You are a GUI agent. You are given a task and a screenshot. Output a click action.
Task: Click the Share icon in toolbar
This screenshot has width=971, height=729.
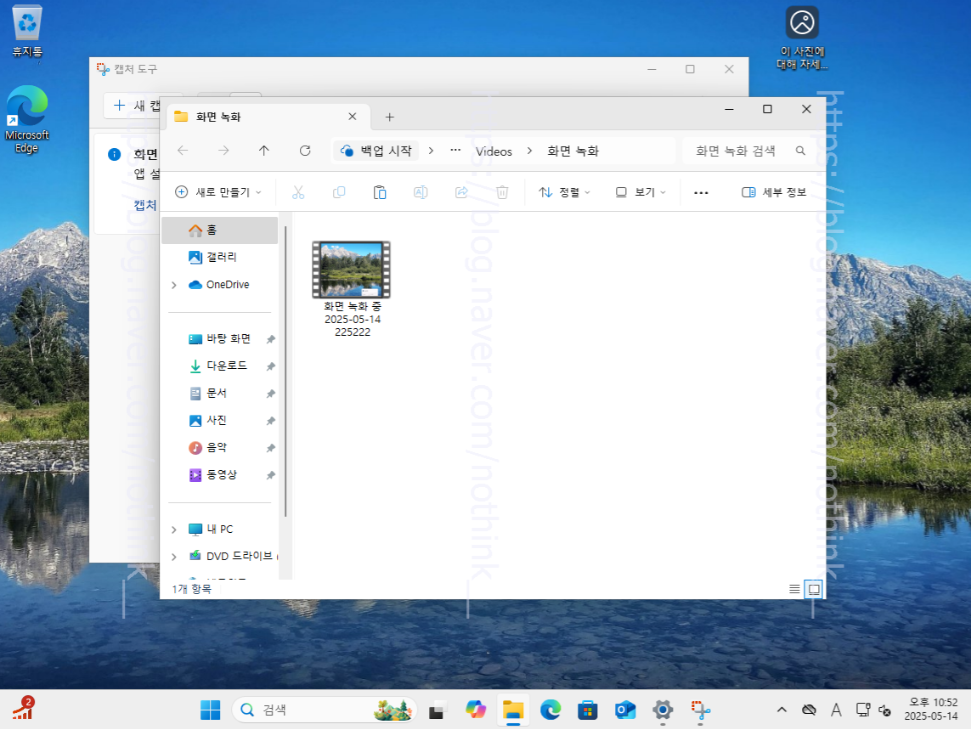(461, 193)
